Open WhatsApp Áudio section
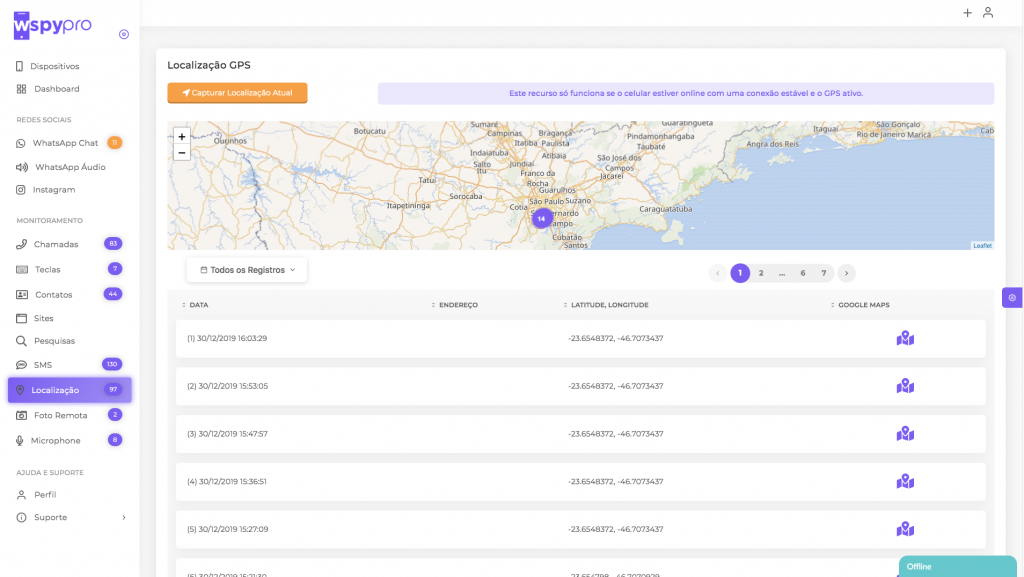Image resolution: width=1024 pixels, height=577 pixels. click(x=61, y=167)
